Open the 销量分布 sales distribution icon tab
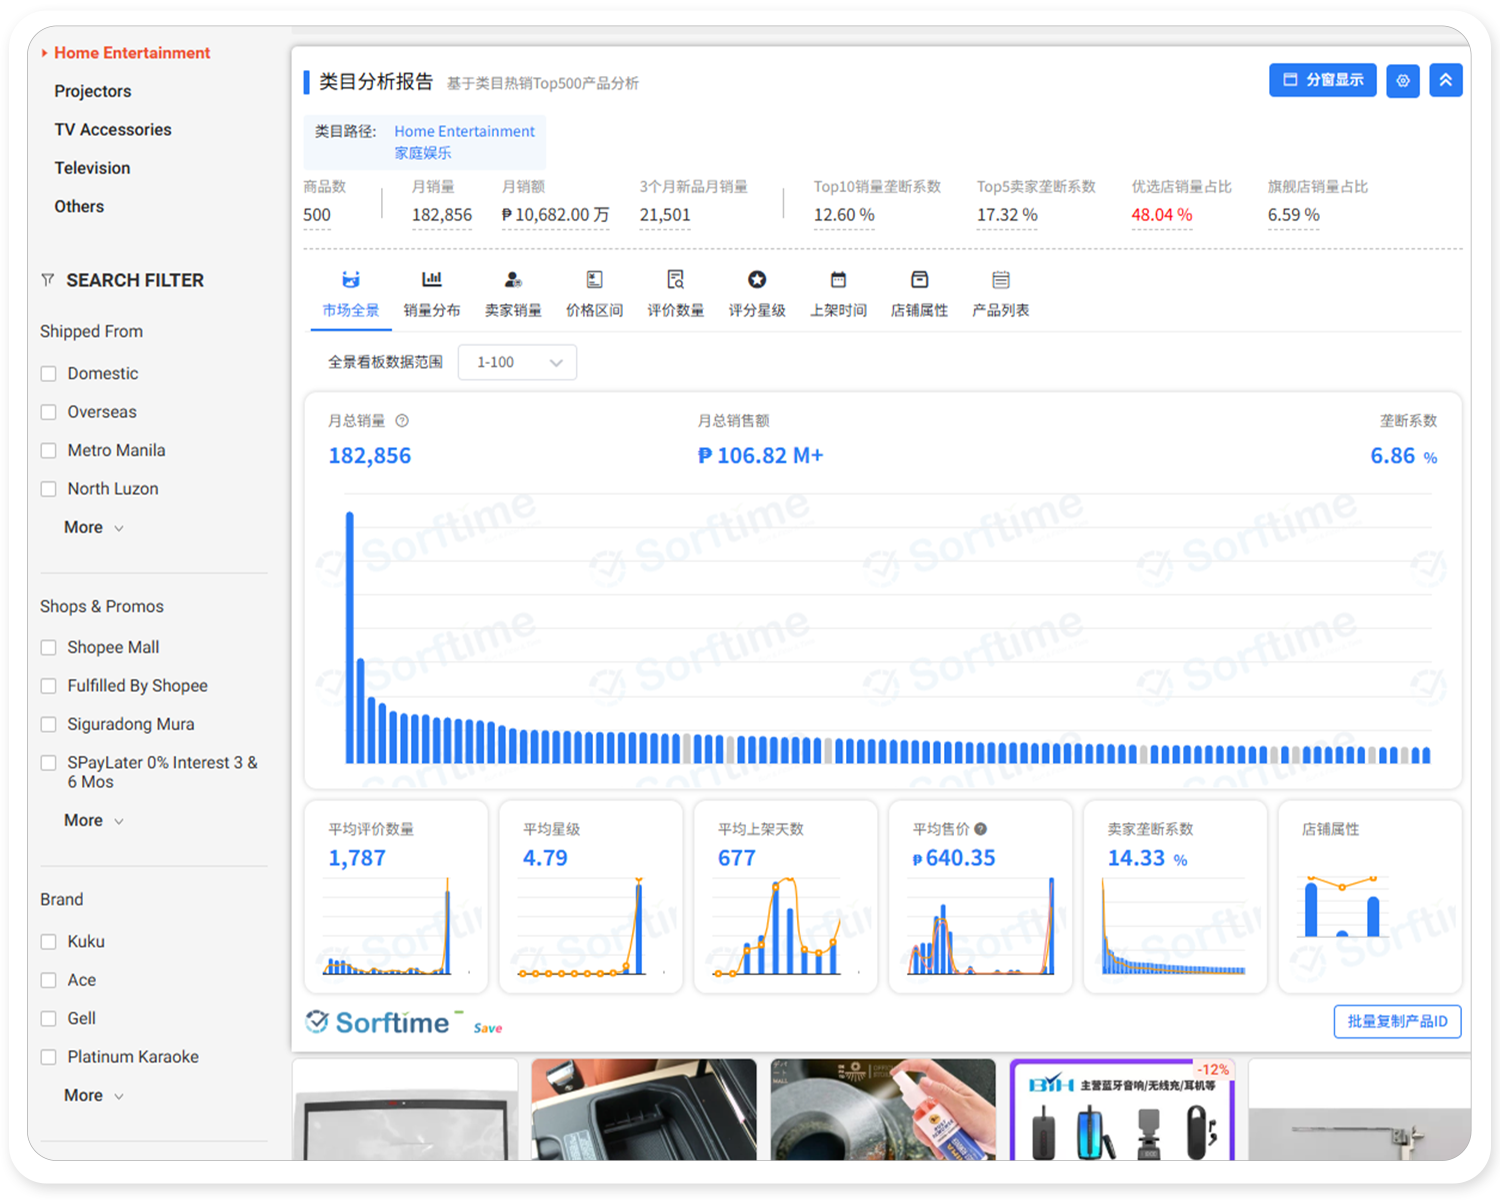This screenshot has height=1200, width=1500. [x=431, y=280]
